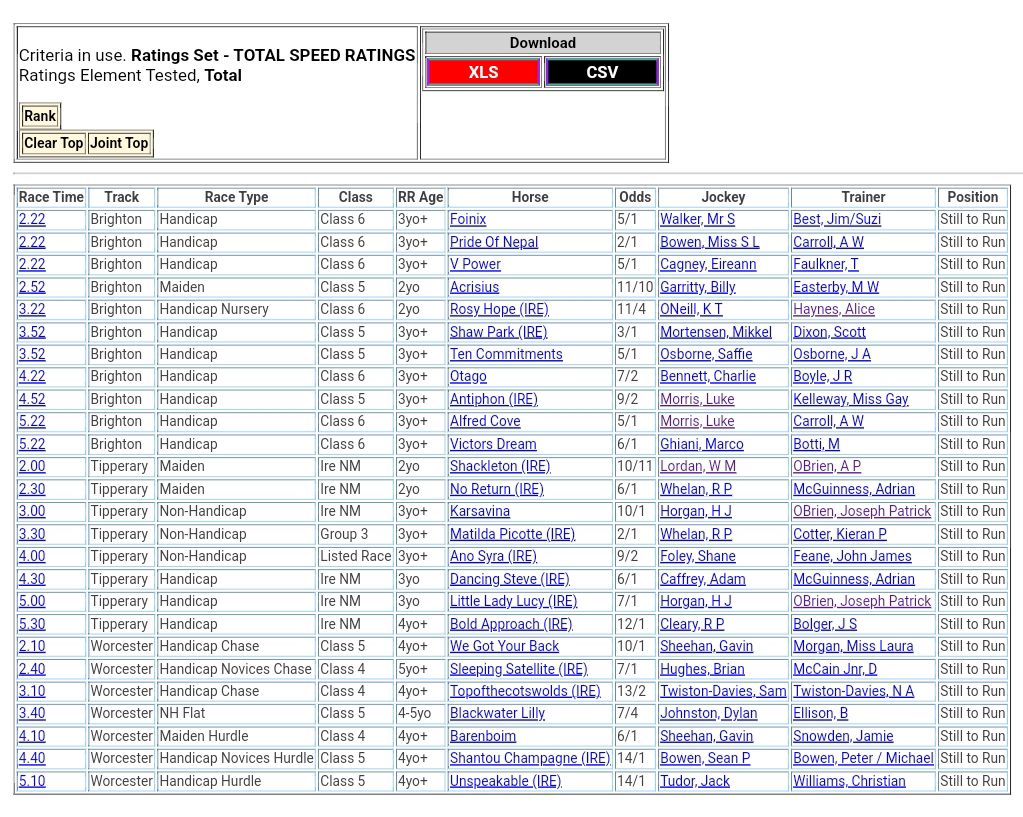Download ratings as CSV file

[602, 72]
